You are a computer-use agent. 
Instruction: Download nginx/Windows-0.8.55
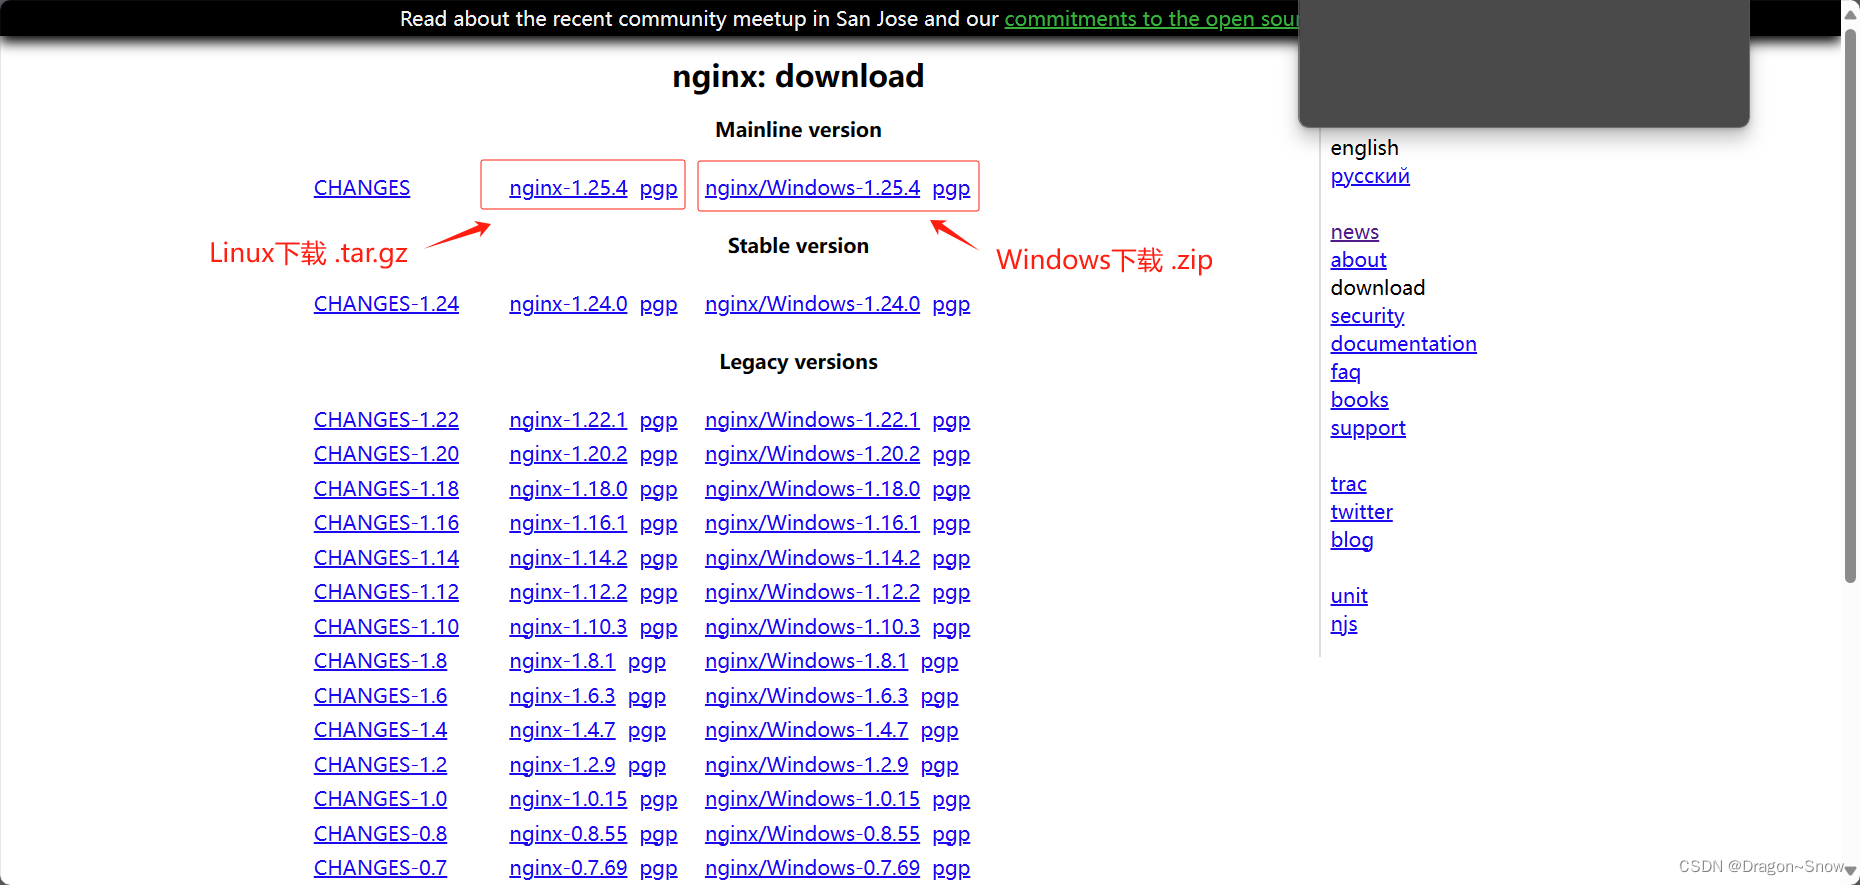[x=812, y=834]
